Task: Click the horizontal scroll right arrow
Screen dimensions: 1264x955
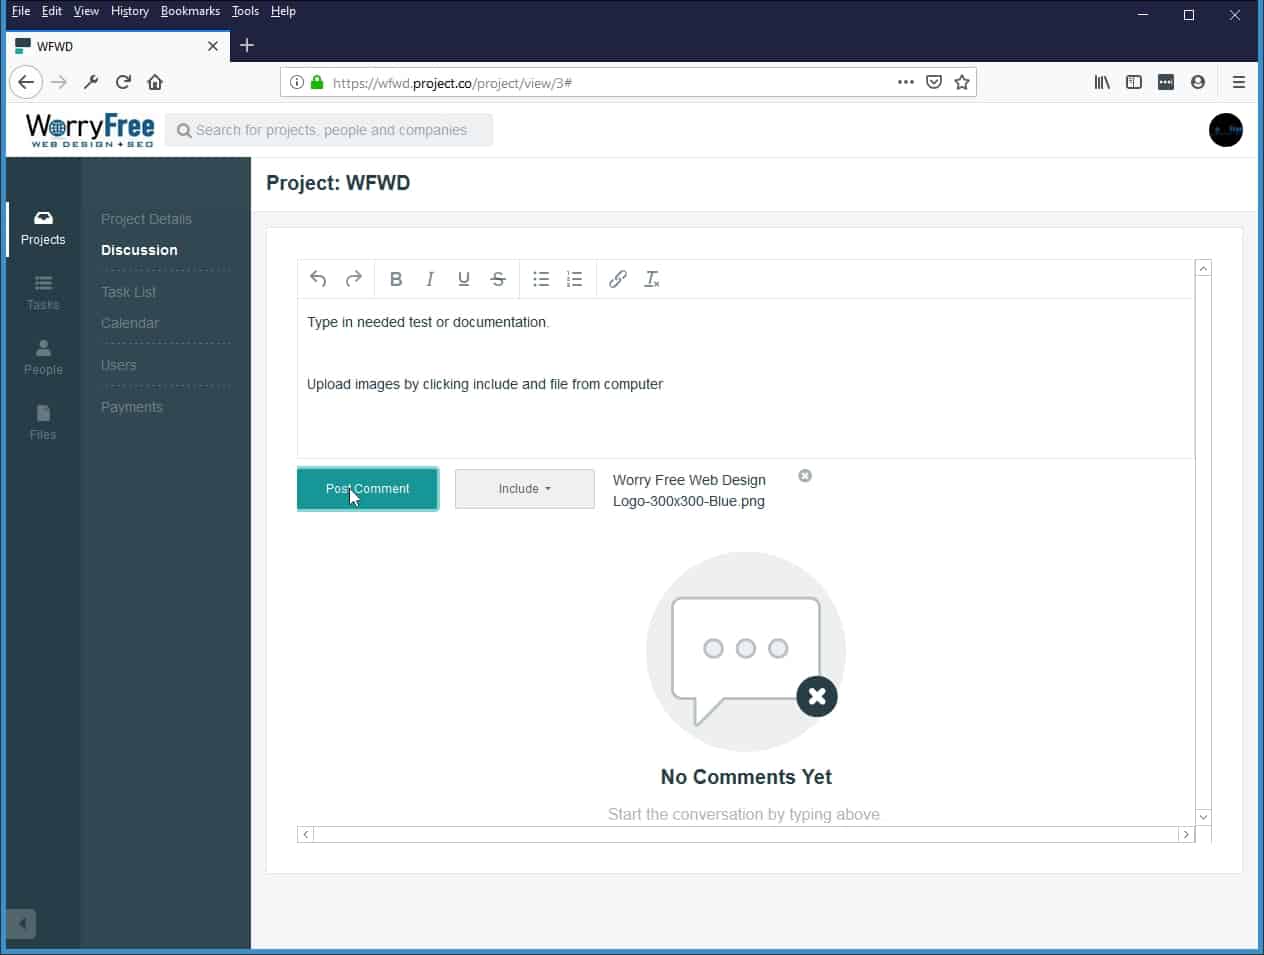Action: coord(1187,834)
